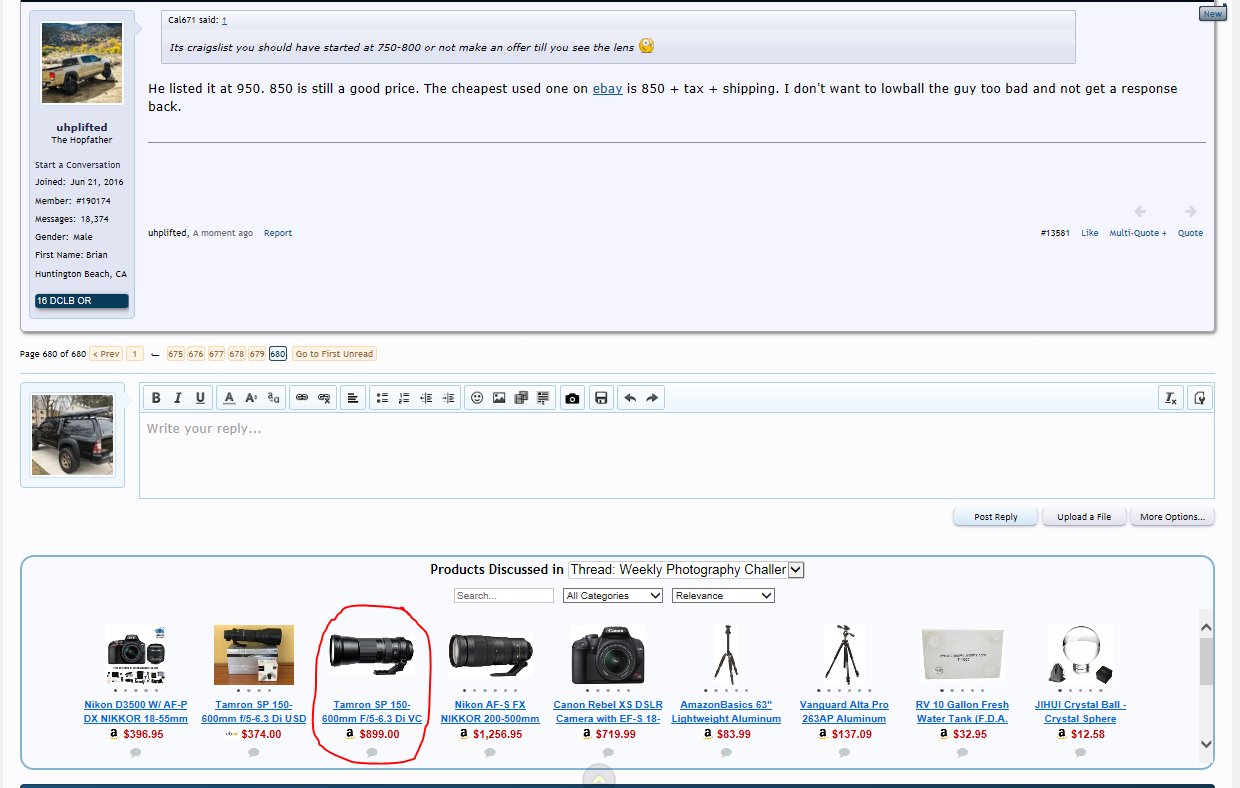Open the text alignment option
The image size is (1240, 788).
coord(353,398)
